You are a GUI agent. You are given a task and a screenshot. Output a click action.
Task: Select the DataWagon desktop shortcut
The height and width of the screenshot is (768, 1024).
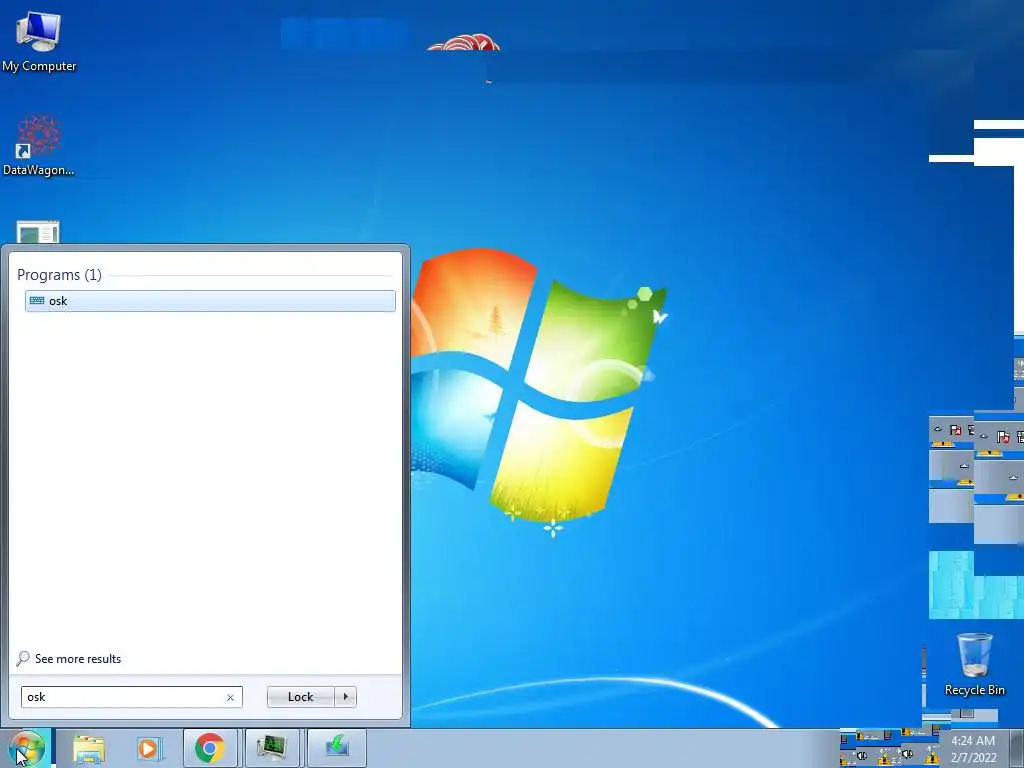tap(39, 146)
